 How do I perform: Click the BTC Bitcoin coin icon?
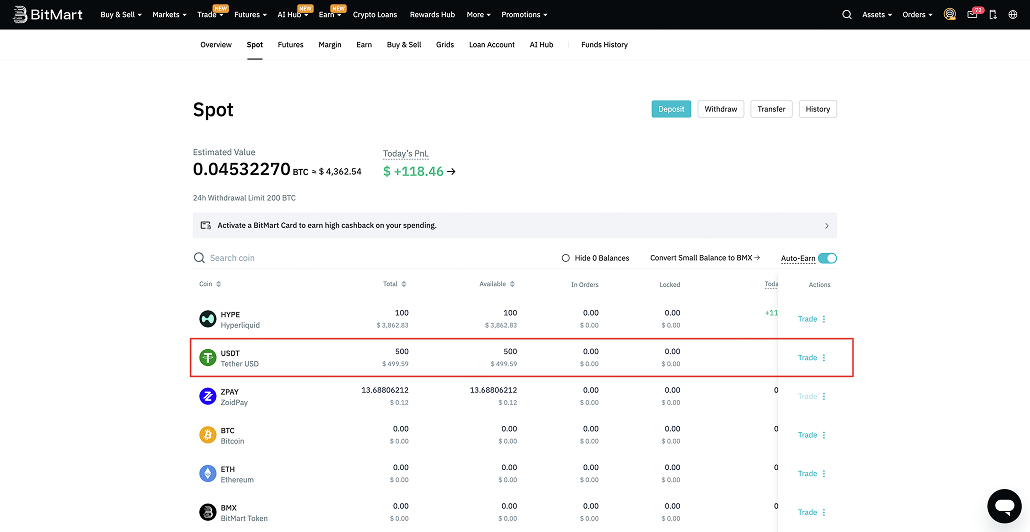click(208, 435)
